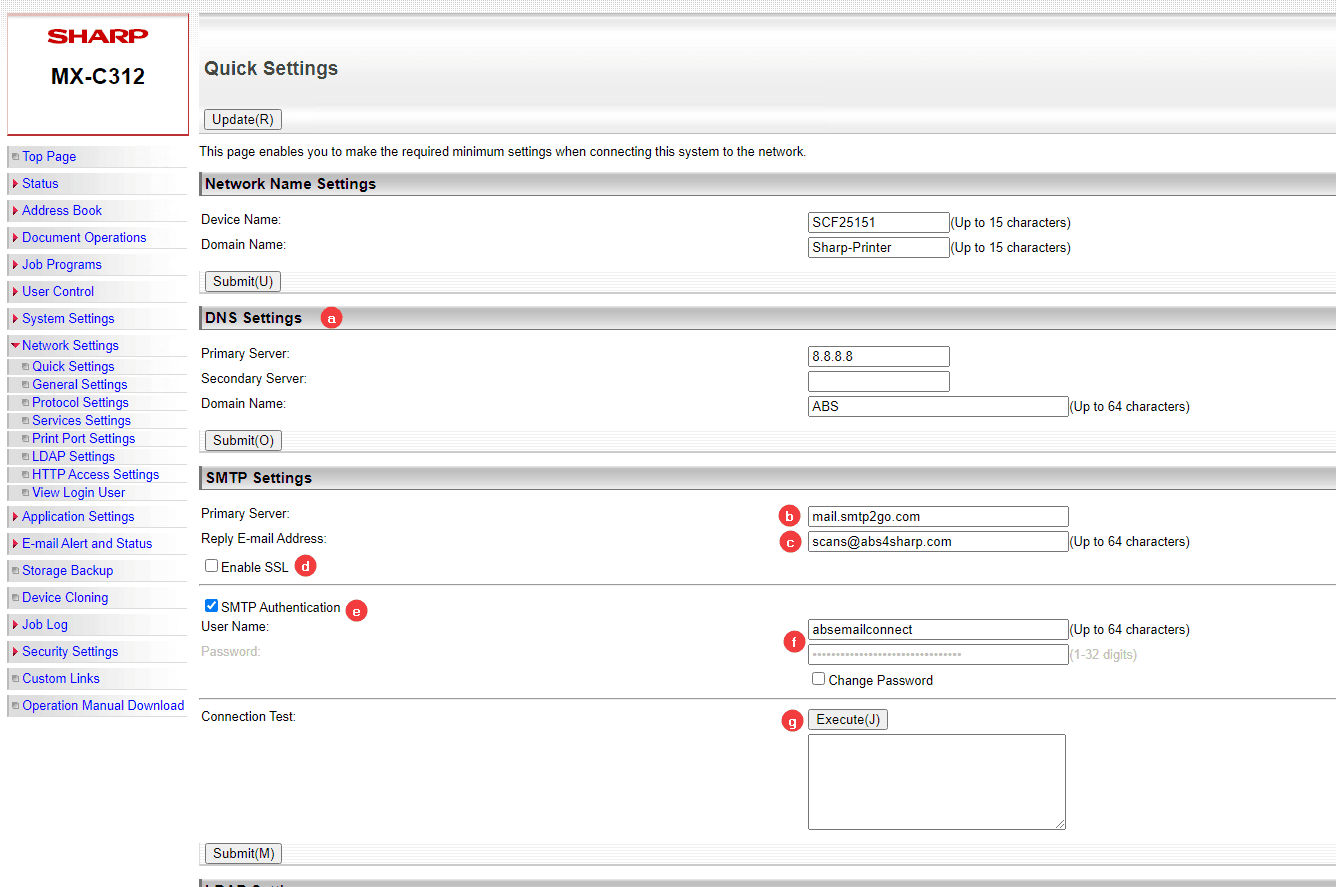
Task: Expand the System Settings section
Action: tap(68, 319)
